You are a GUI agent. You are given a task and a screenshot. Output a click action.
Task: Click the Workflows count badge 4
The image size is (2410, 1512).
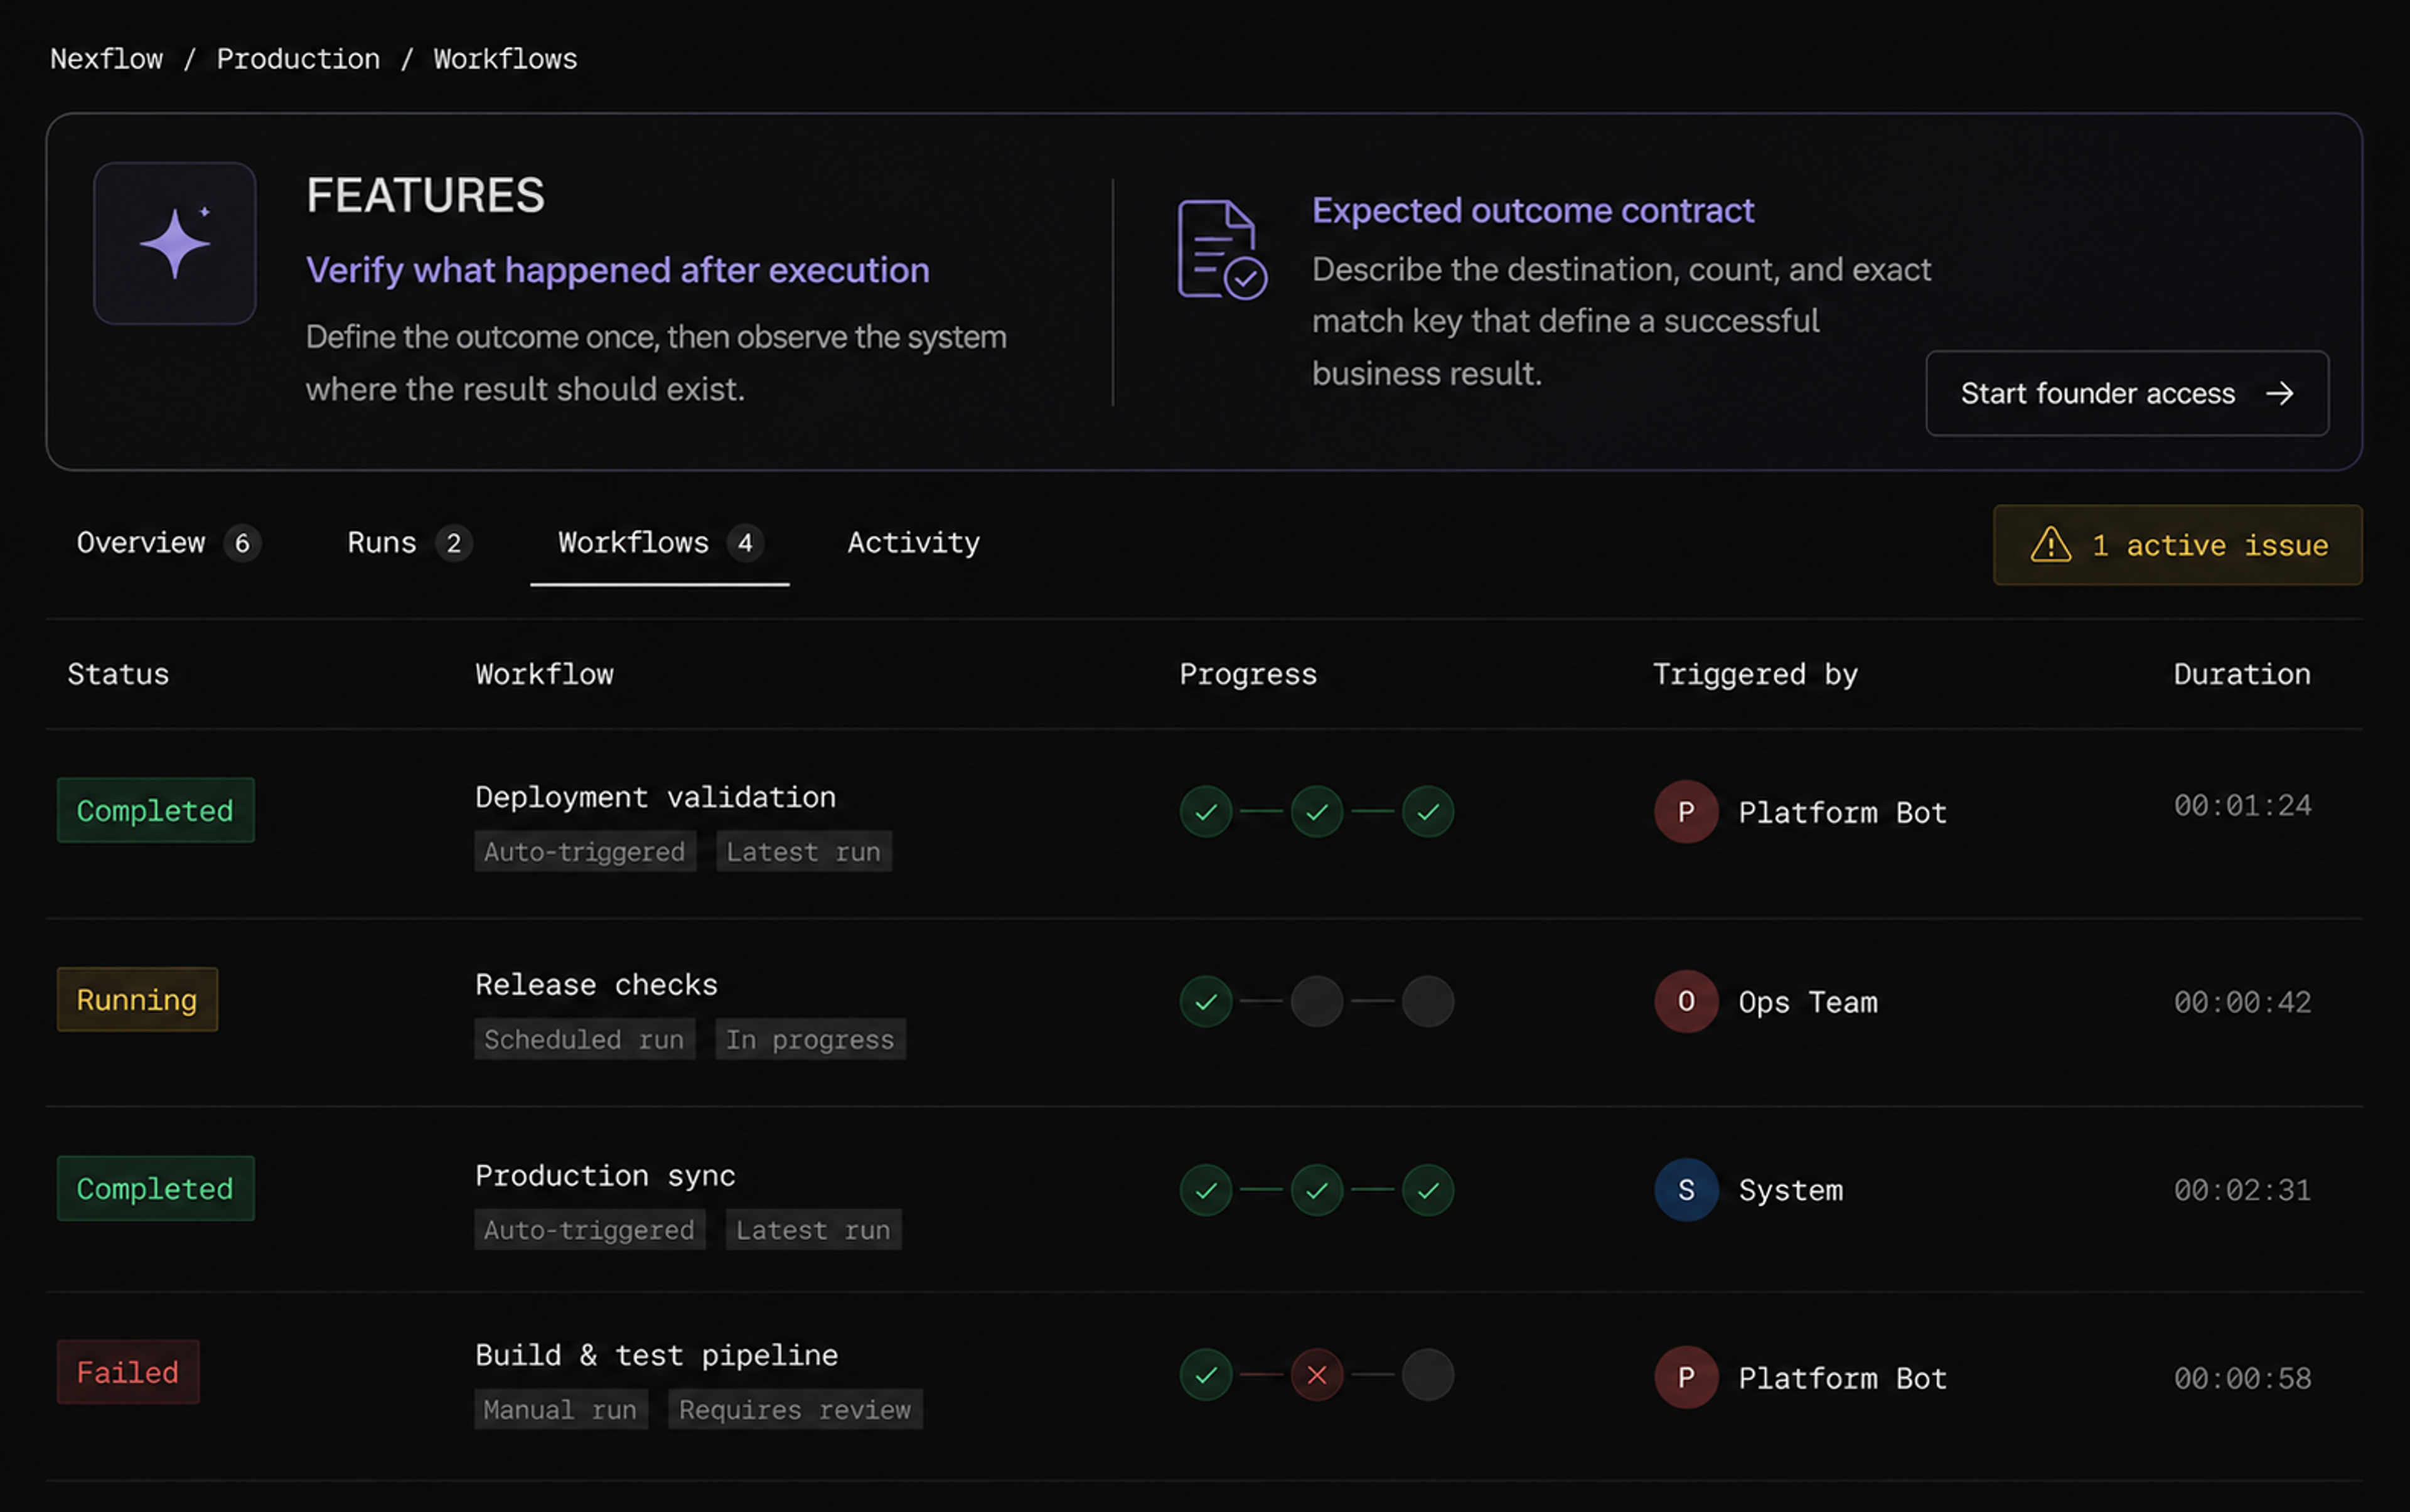(x=745, y=543)
